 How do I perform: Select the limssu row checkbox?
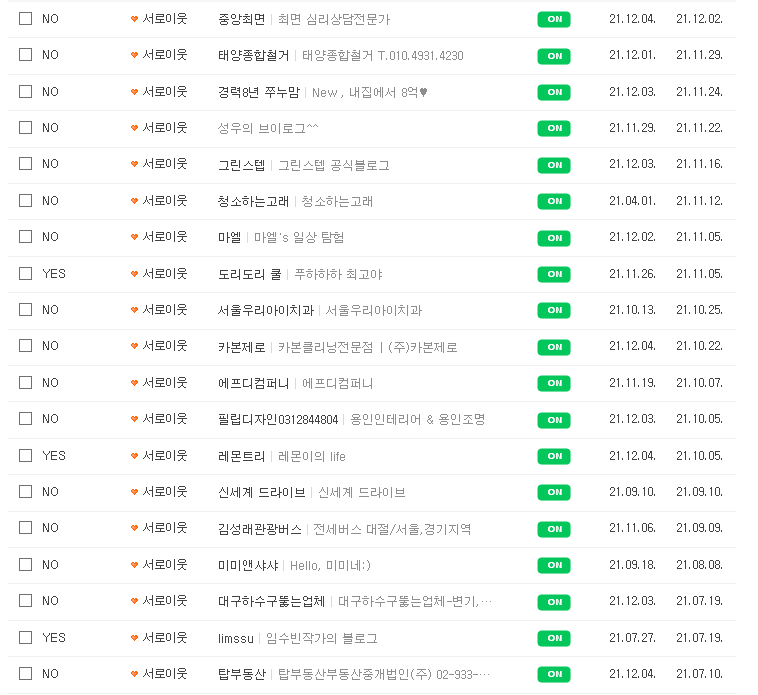click(x=26, y=637)
